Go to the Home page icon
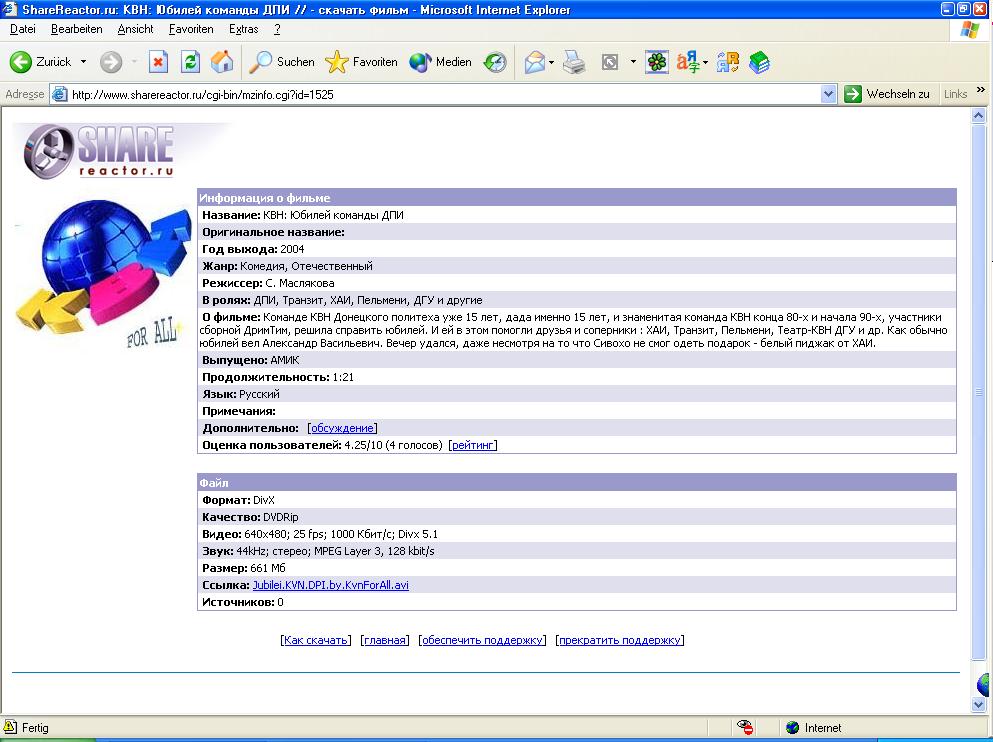The image size is (993, 742). [x=222, y=62]
